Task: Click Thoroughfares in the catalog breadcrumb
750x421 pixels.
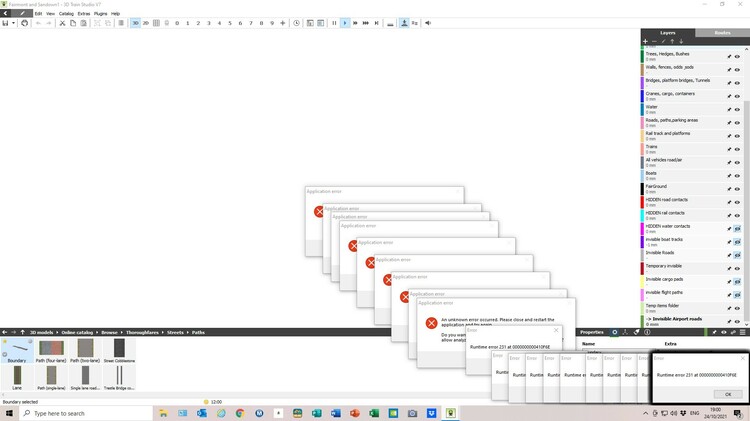Action: pyautogui.click(x=142, y=332)
